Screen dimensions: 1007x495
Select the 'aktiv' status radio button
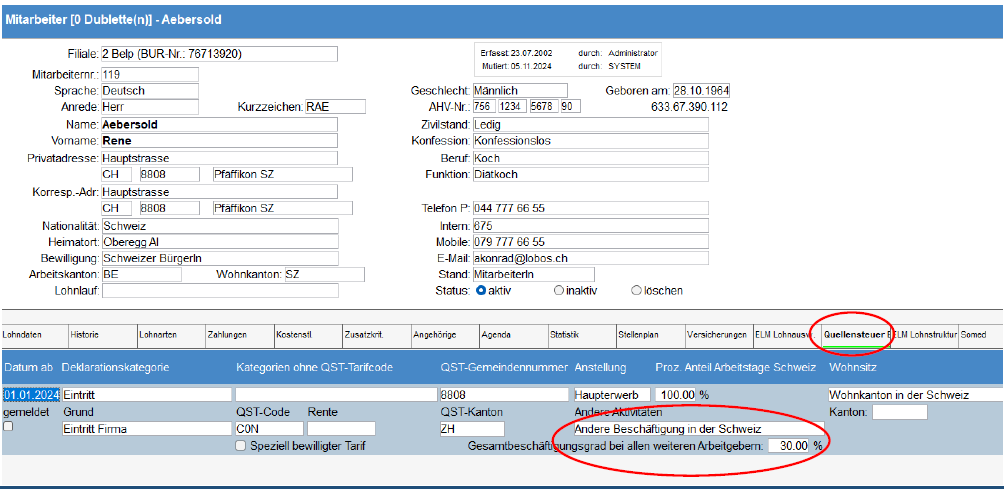click(481, 291)
